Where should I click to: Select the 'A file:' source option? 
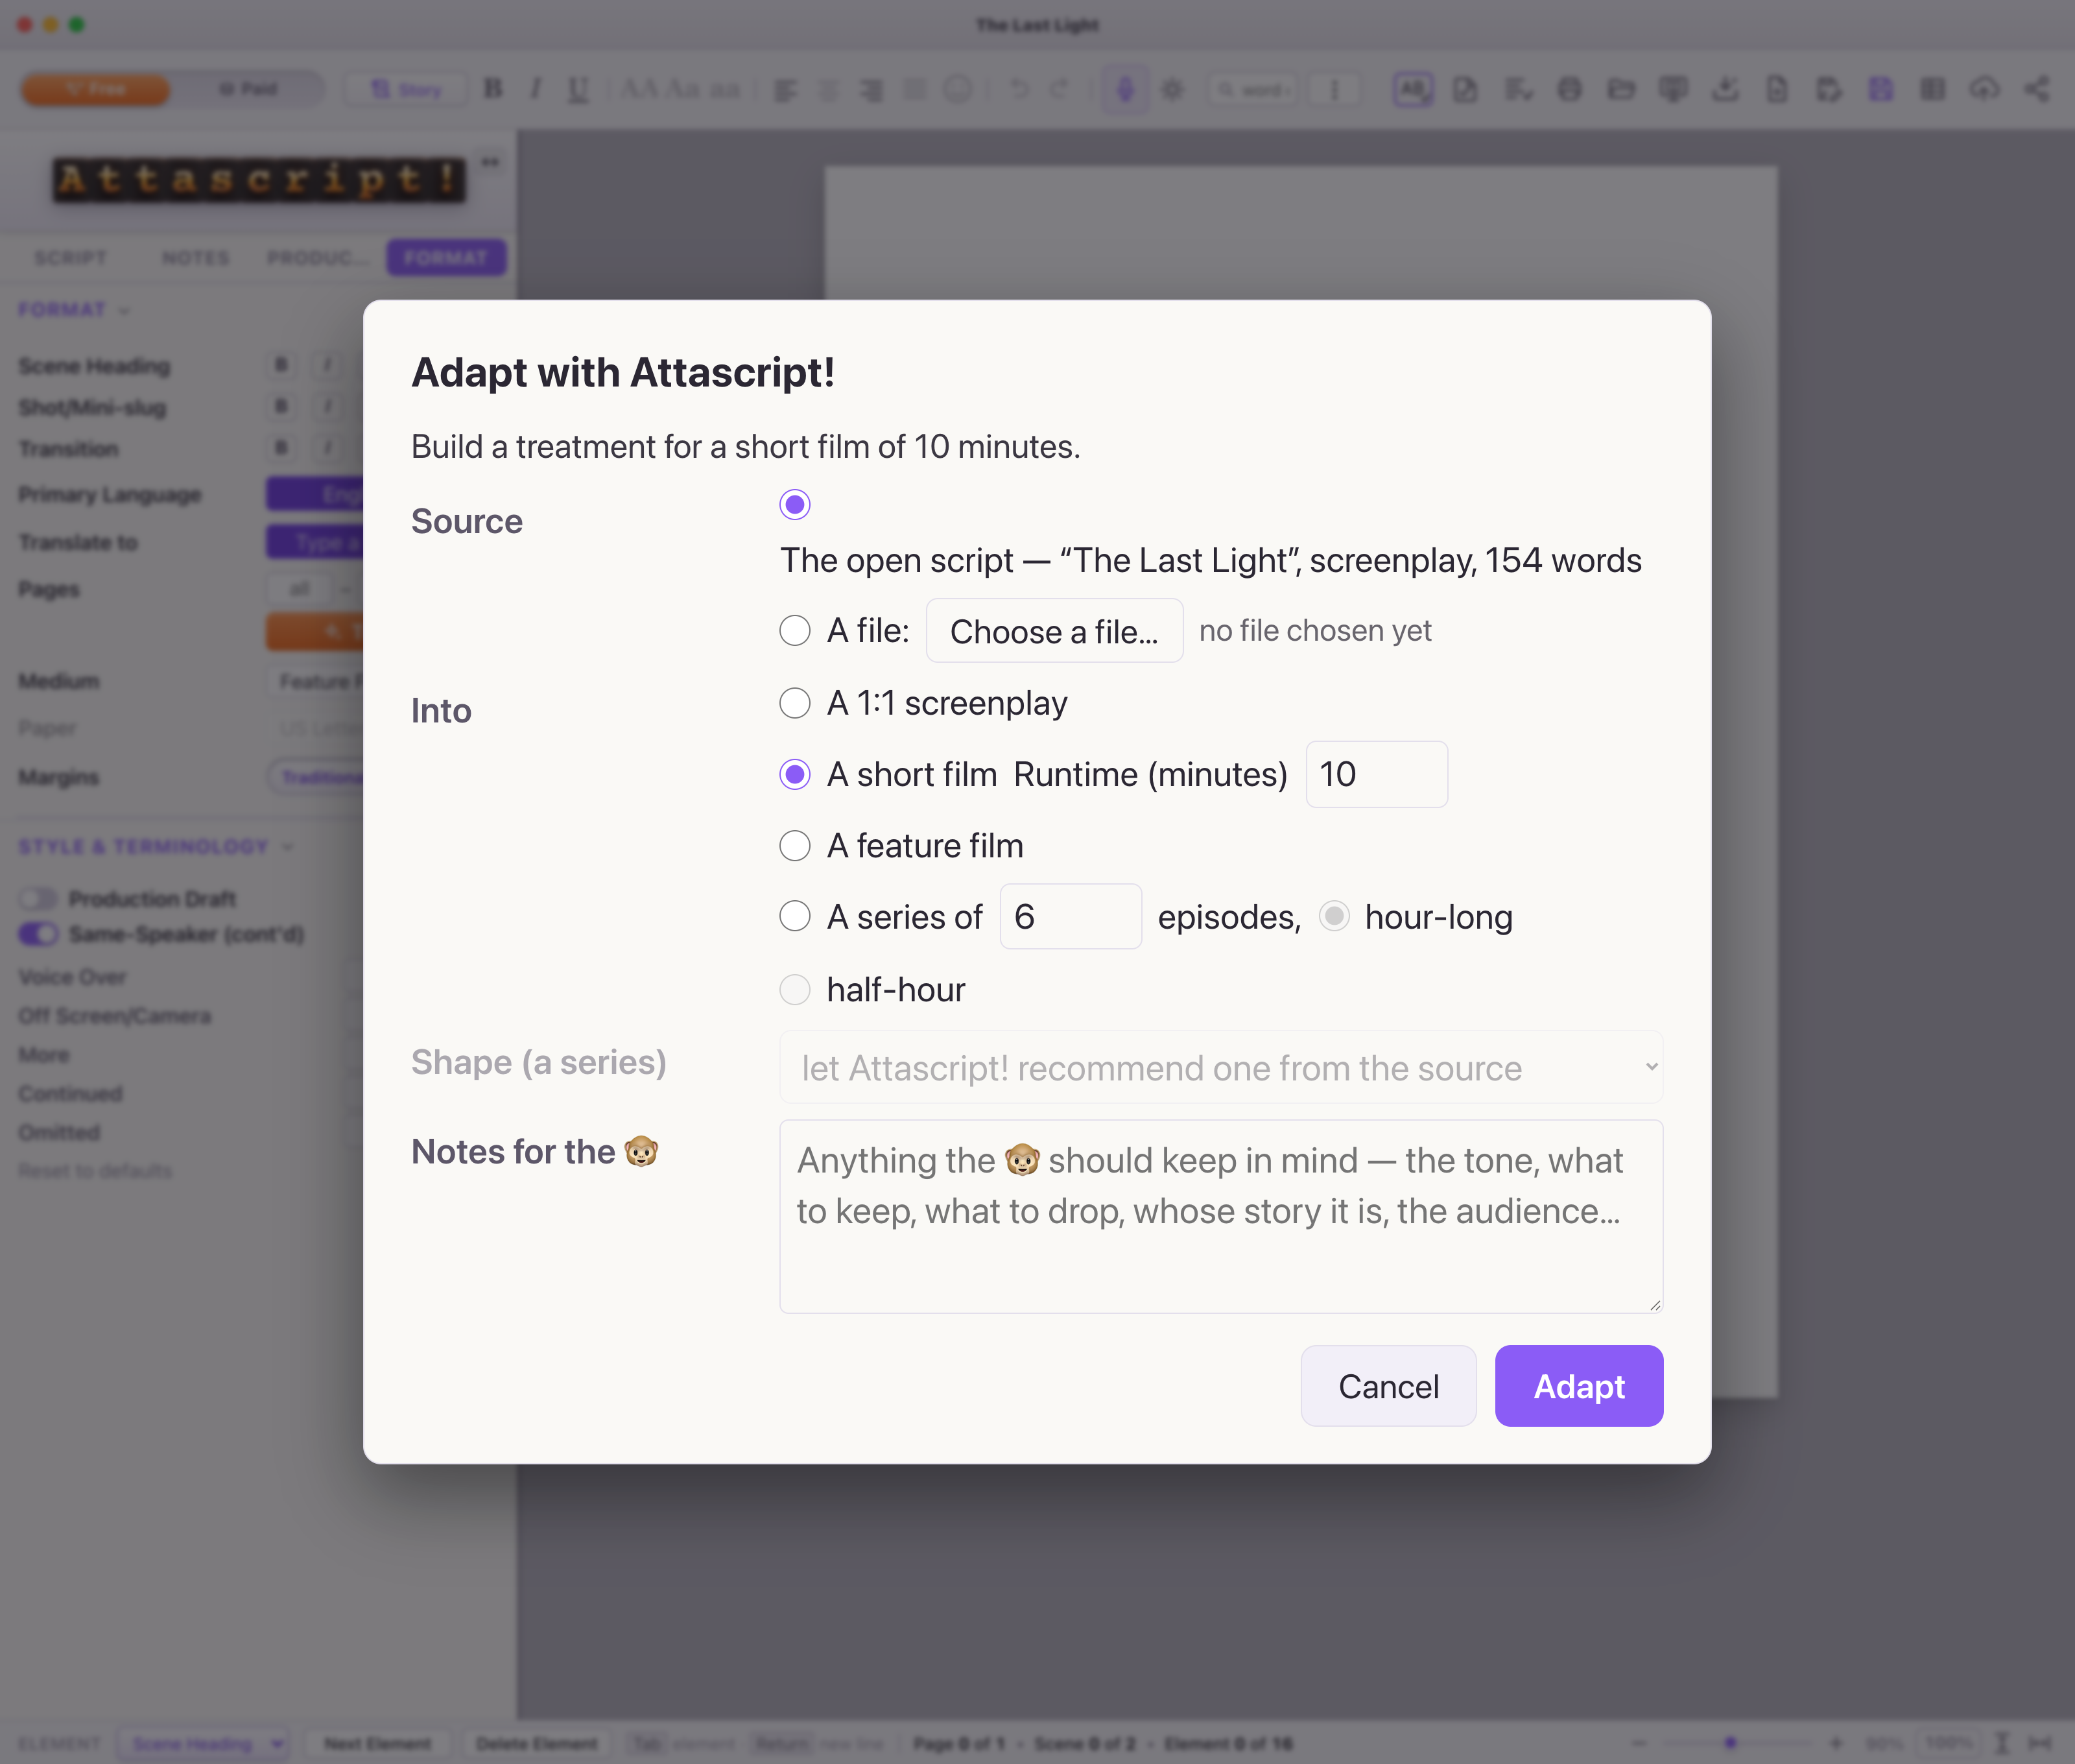coord(795,631)
